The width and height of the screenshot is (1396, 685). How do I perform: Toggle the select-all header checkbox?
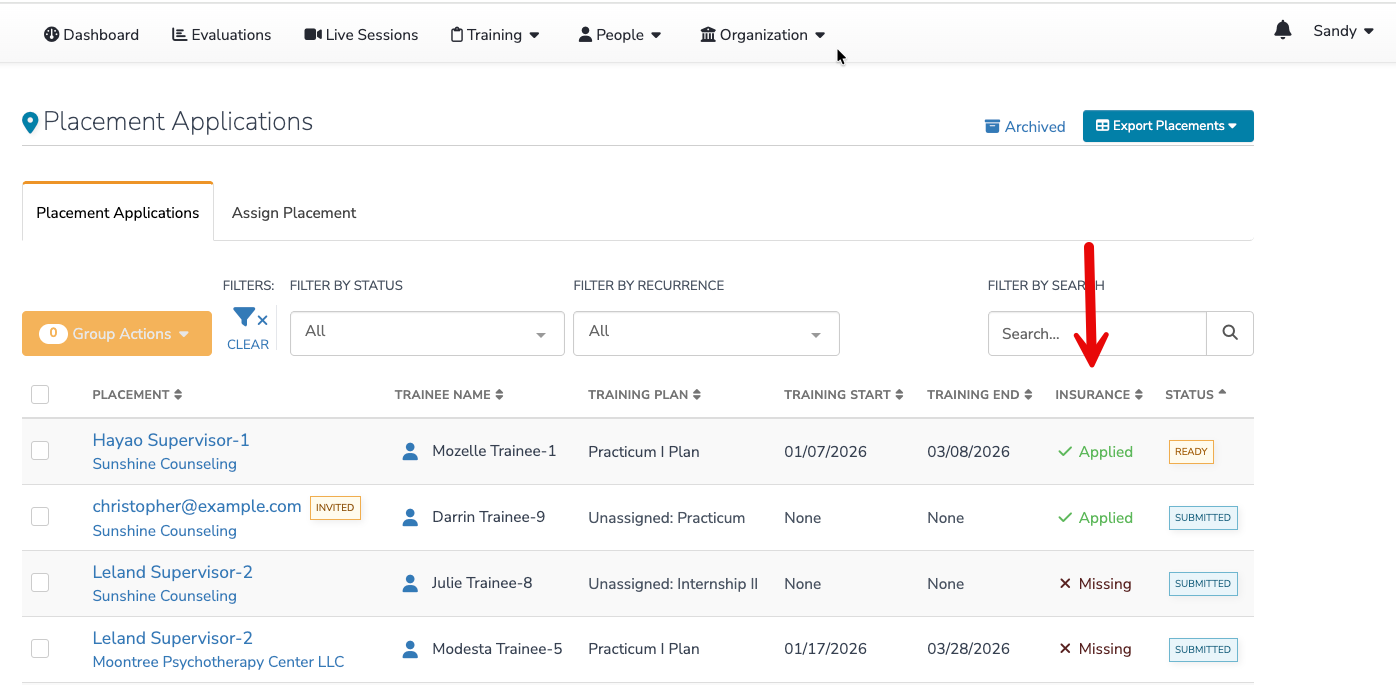click(x=40, y=394)
